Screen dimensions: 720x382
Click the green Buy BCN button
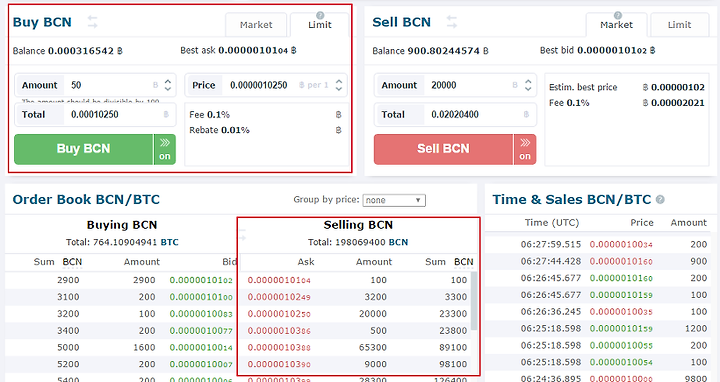pyautogui.click(x=84, y=149)
